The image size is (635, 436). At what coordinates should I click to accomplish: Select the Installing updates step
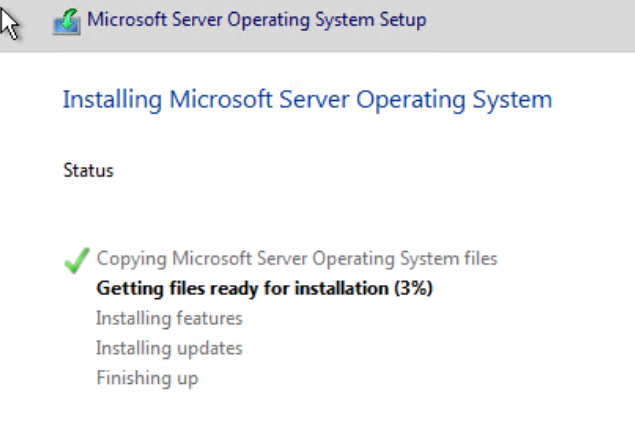[x=169, y=349]
